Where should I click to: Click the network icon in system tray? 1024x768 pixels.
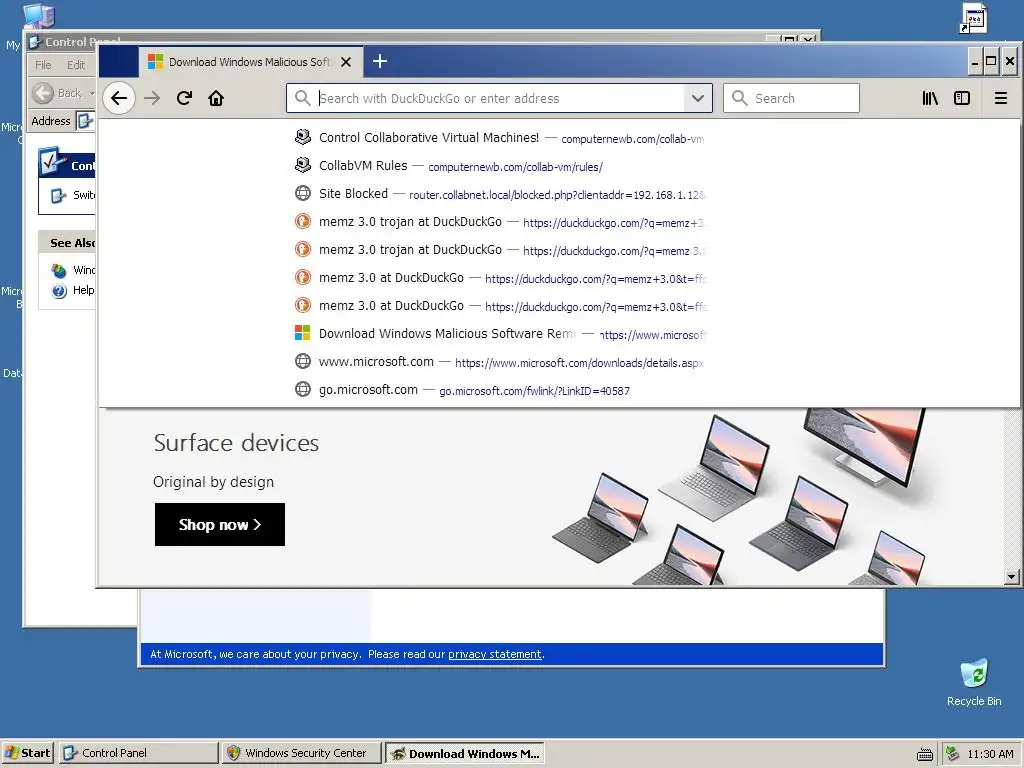pyautogui.click(x=952, y=754)
